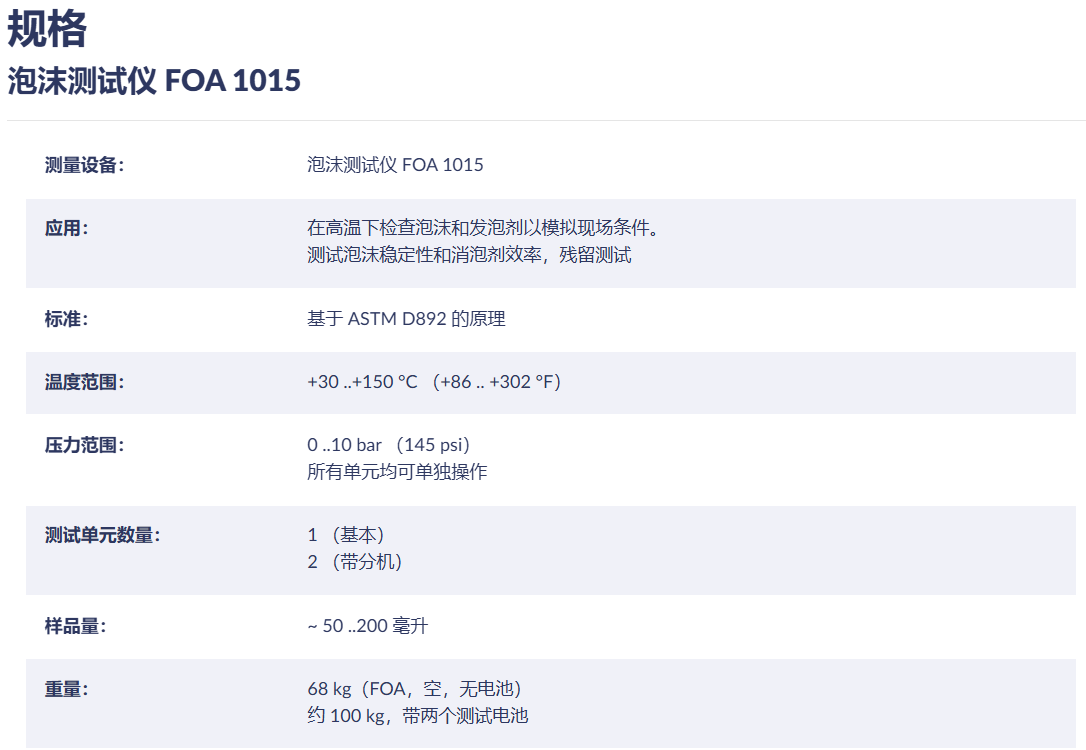The width and height of the screenshot is (1086, 750).
Task: Click the 68 kg empty weight line
Action: coord(415,689)
